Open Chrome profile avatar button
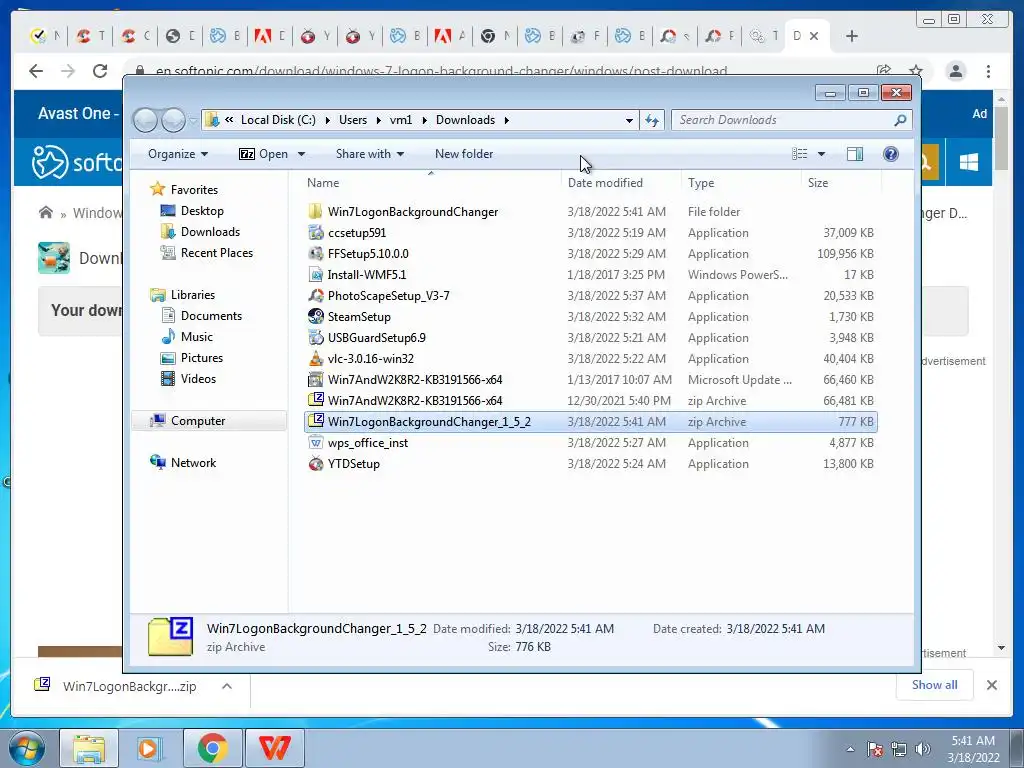The image size is (1024, 768). (955, 71)
